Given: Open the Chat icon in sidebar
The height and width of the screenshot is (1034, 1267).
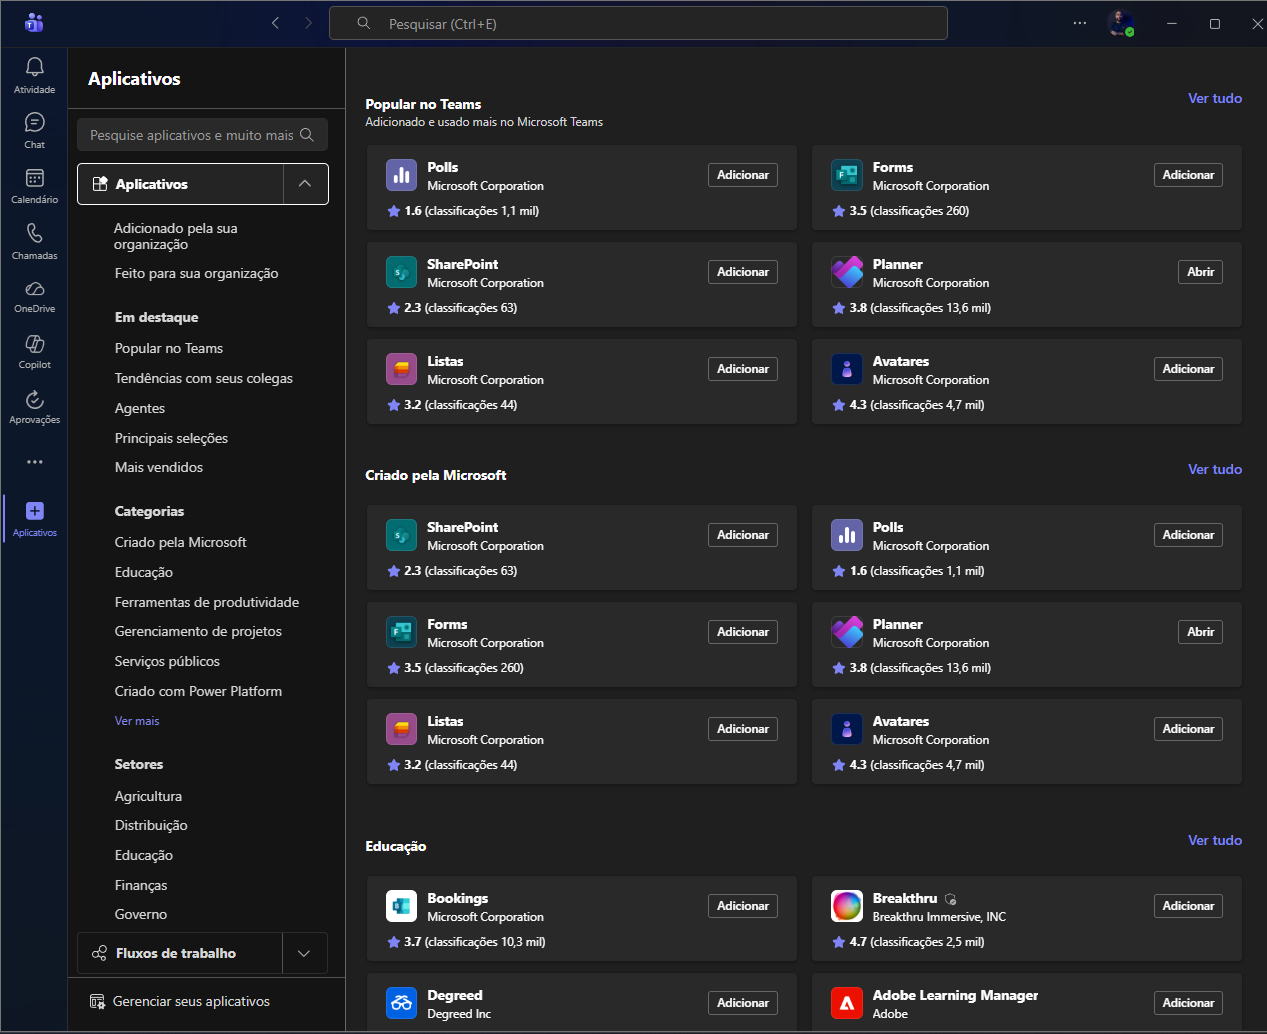Looking at the screenshot, I should pyautogui.click(x=34, y=123).
